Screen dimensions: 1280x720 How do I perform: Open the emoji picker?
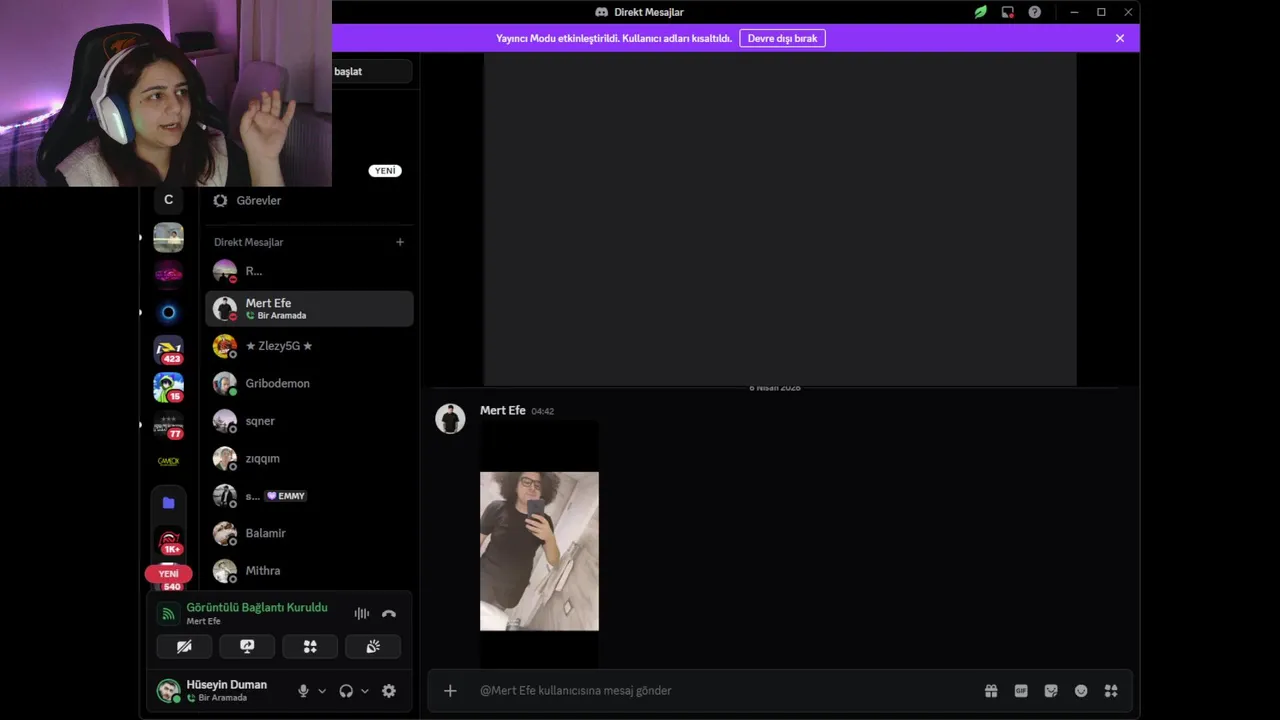pos(1081,690)
